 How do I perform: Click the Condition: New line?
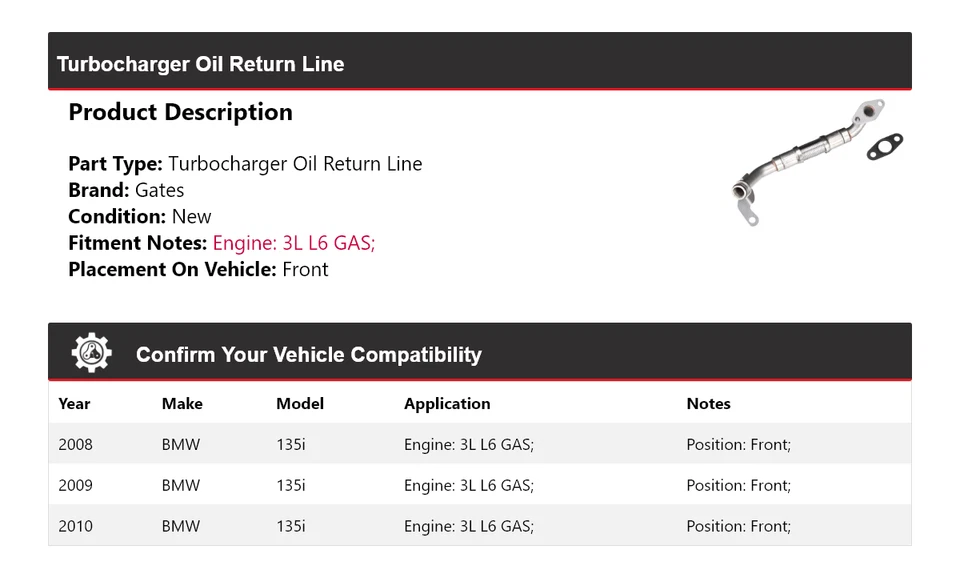(x=140, y=216)
